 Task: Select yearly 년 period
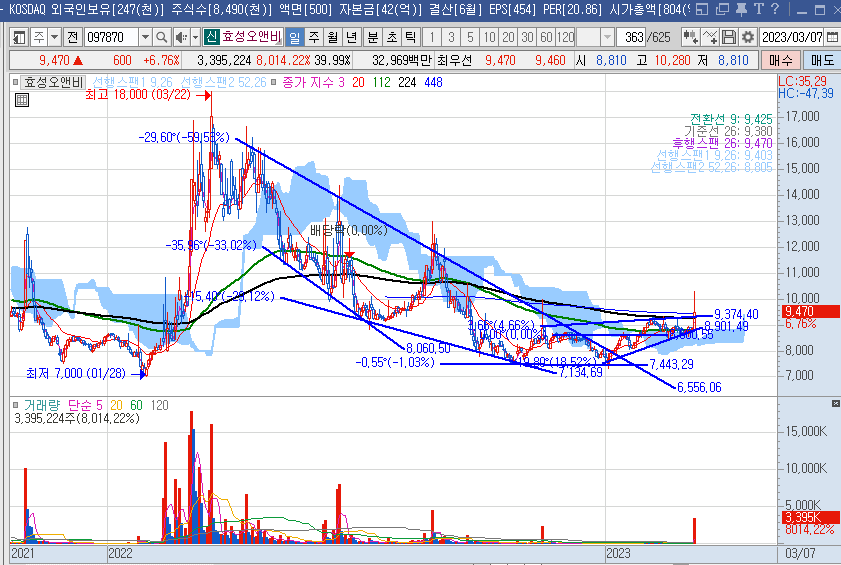tap(352, 37)
